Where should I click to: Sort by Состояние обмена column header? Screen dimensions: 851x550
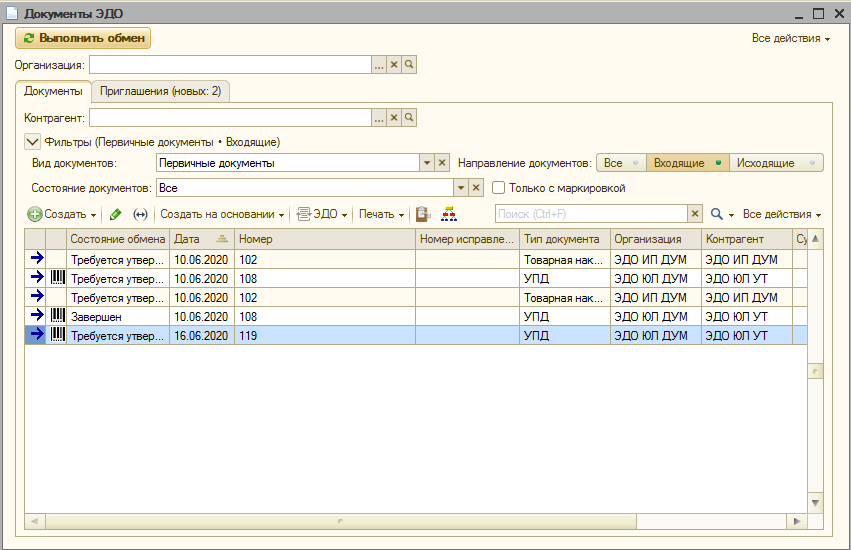point(118,239)
